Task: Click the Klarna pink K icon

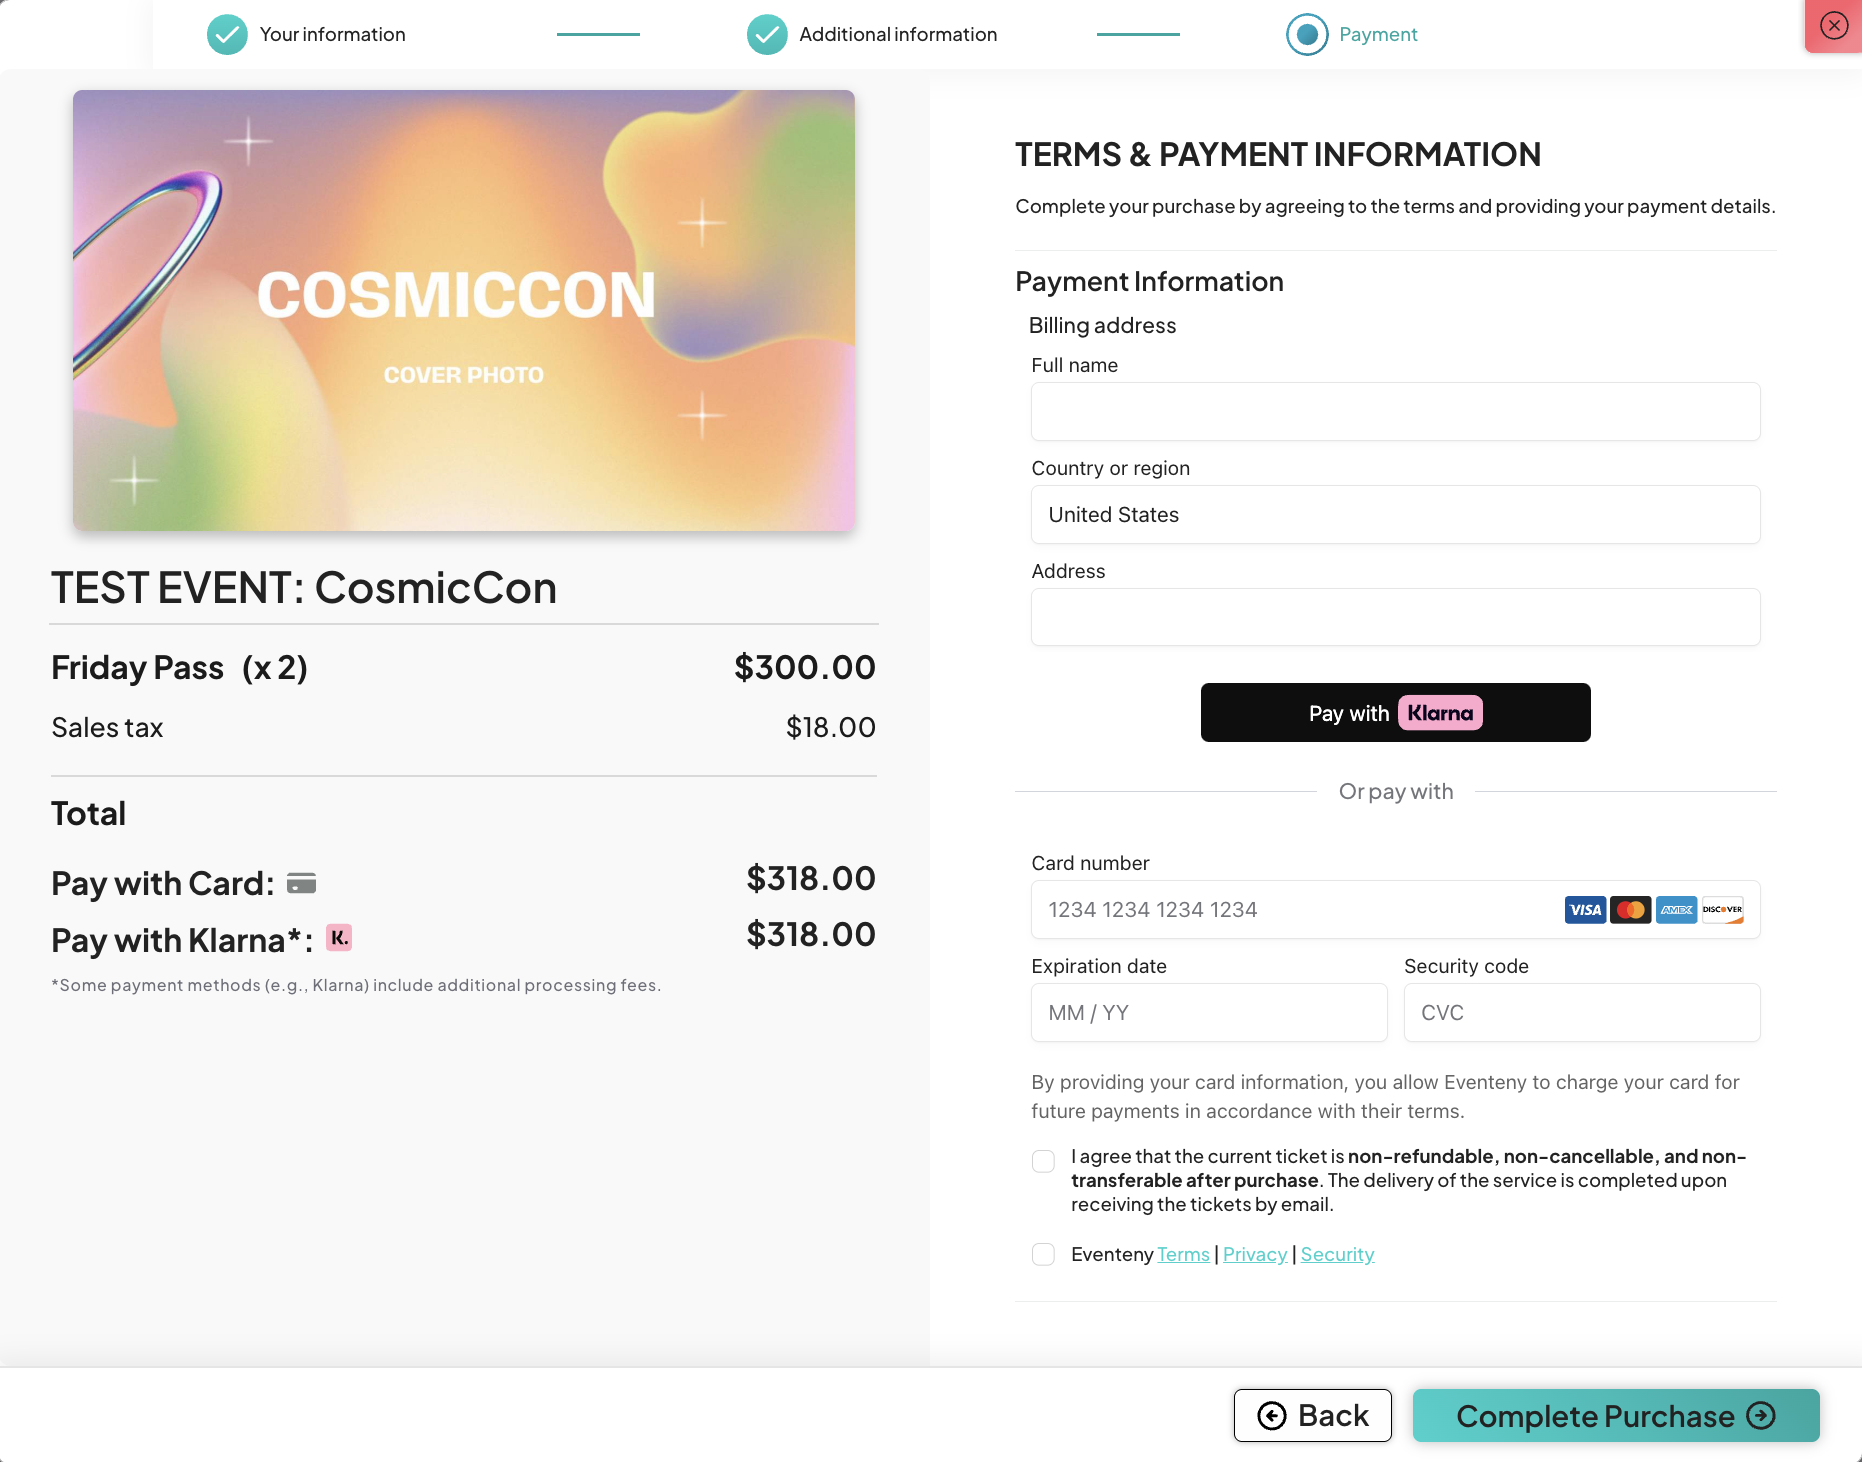Action: [339, 938]
